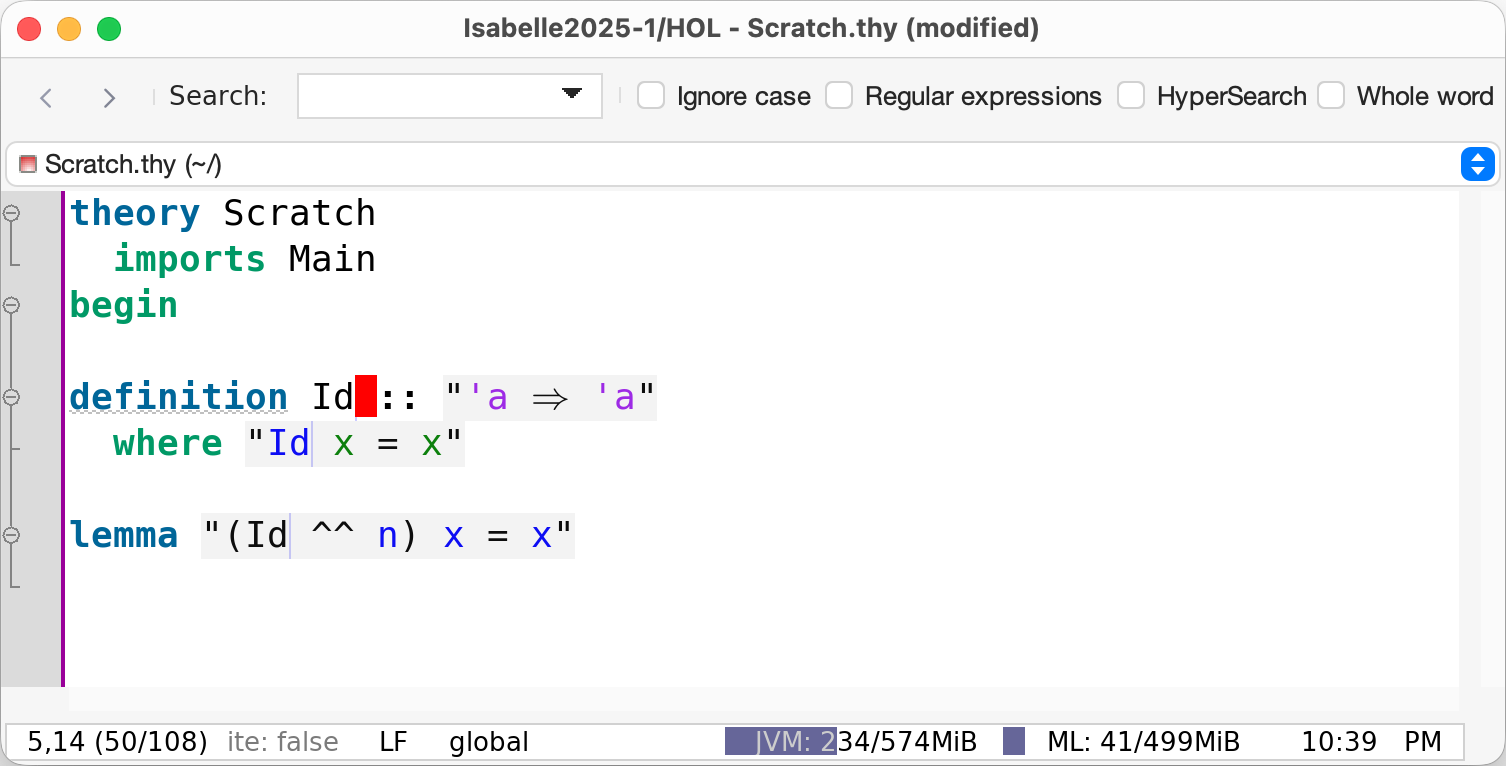Click the find next arrow
This screenshot has height=766, width=1506.
(x=109, y=97)
